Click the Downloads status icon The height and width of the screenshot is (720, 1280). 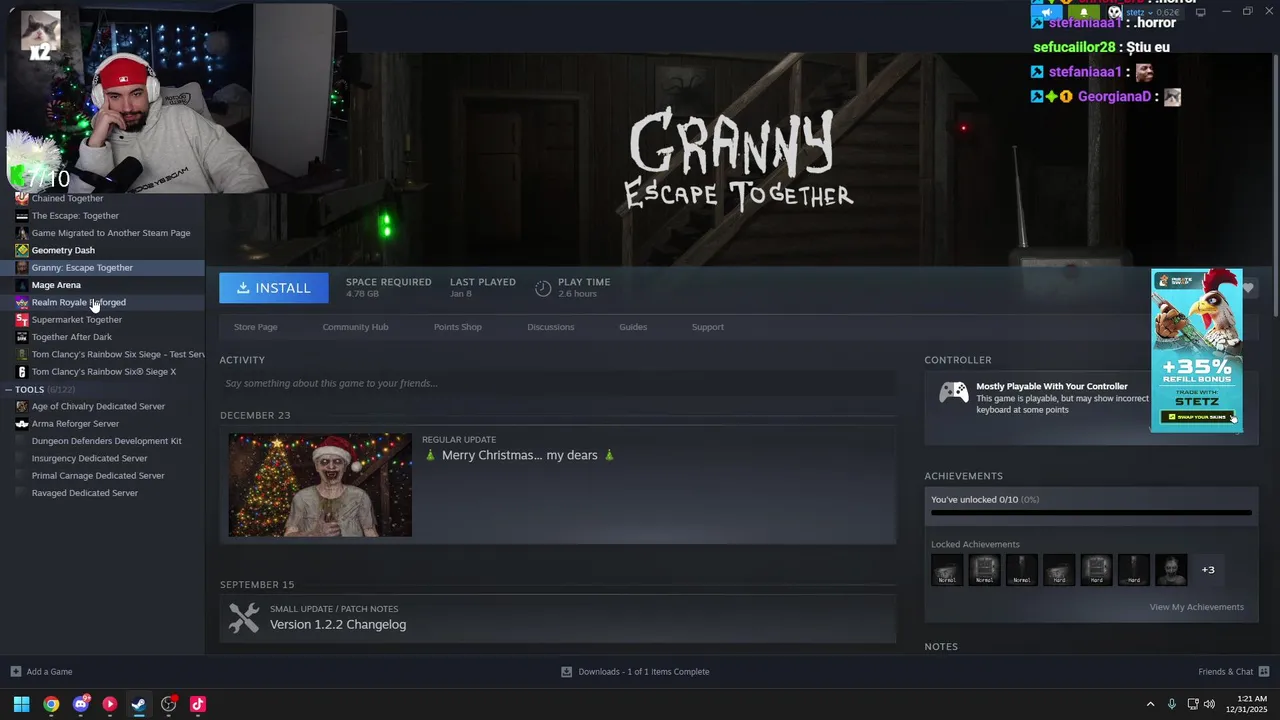point(567,672)
